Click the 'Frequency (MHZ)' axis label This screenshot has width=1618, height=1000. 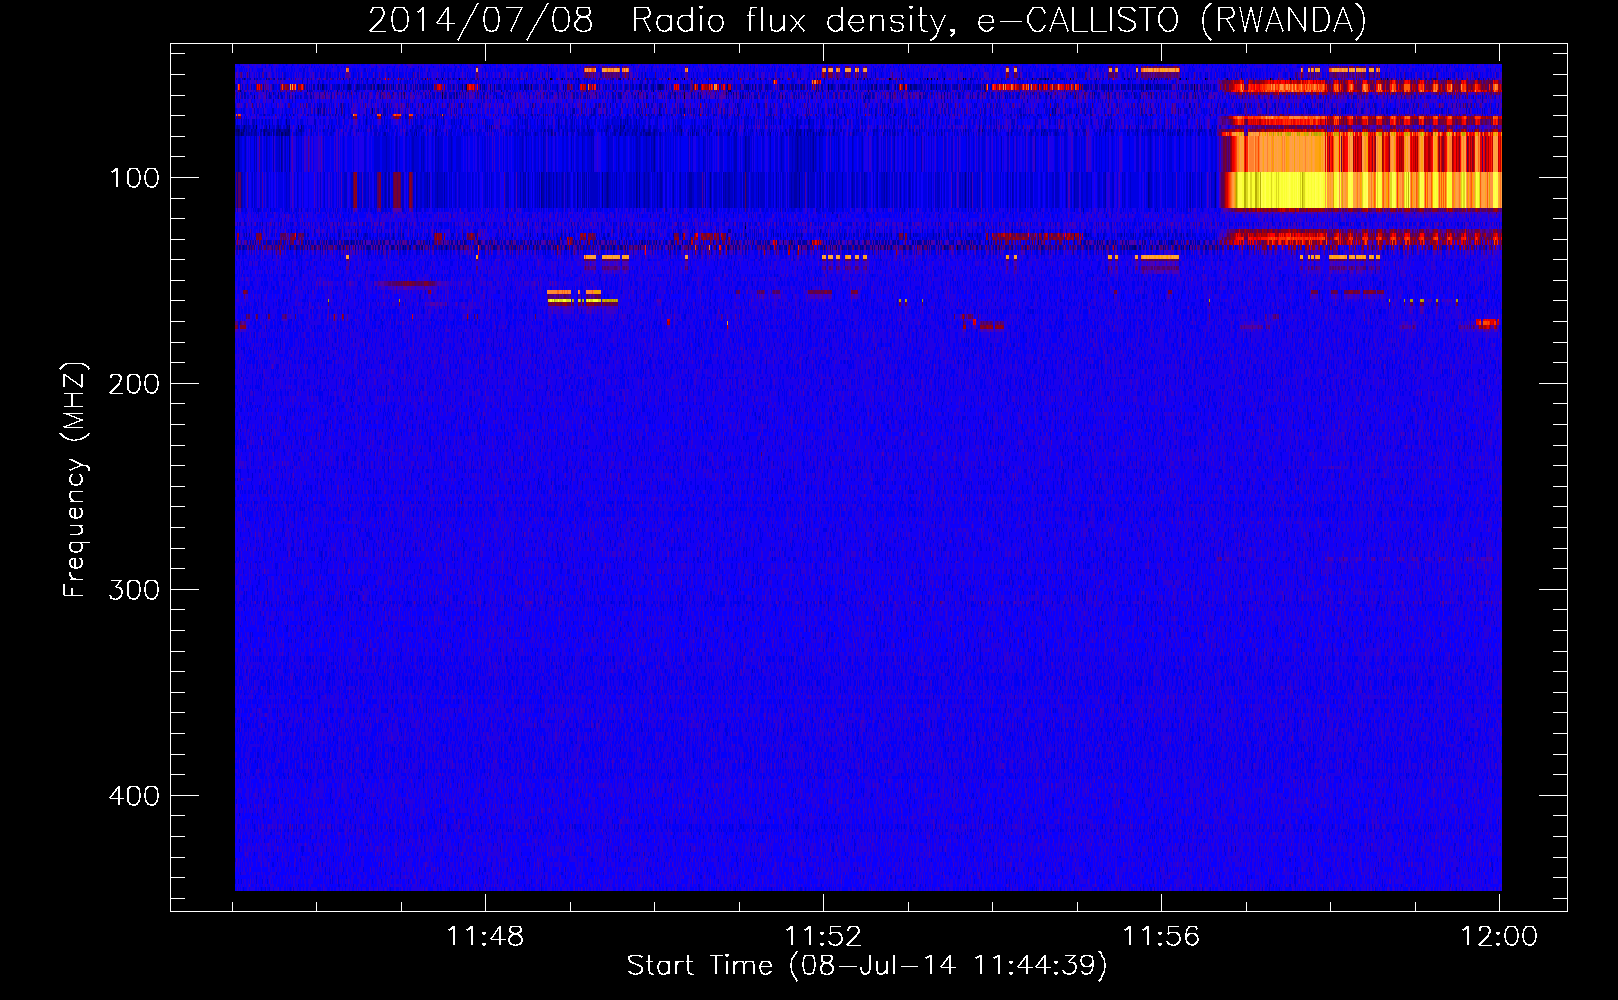coord(75,479)
